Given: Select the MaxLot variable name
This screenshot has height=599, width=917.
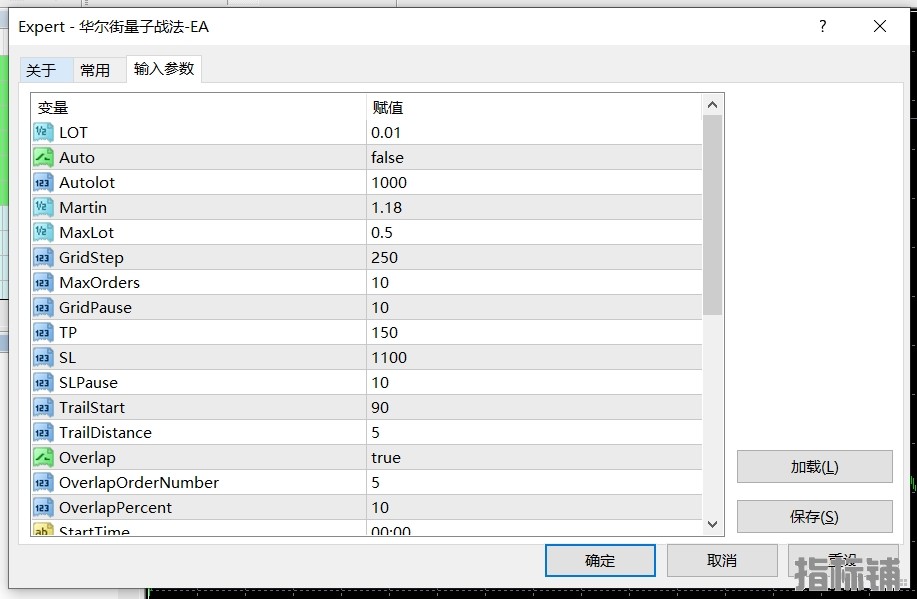Looking at the screenshot, I should (x=87, y=233).
